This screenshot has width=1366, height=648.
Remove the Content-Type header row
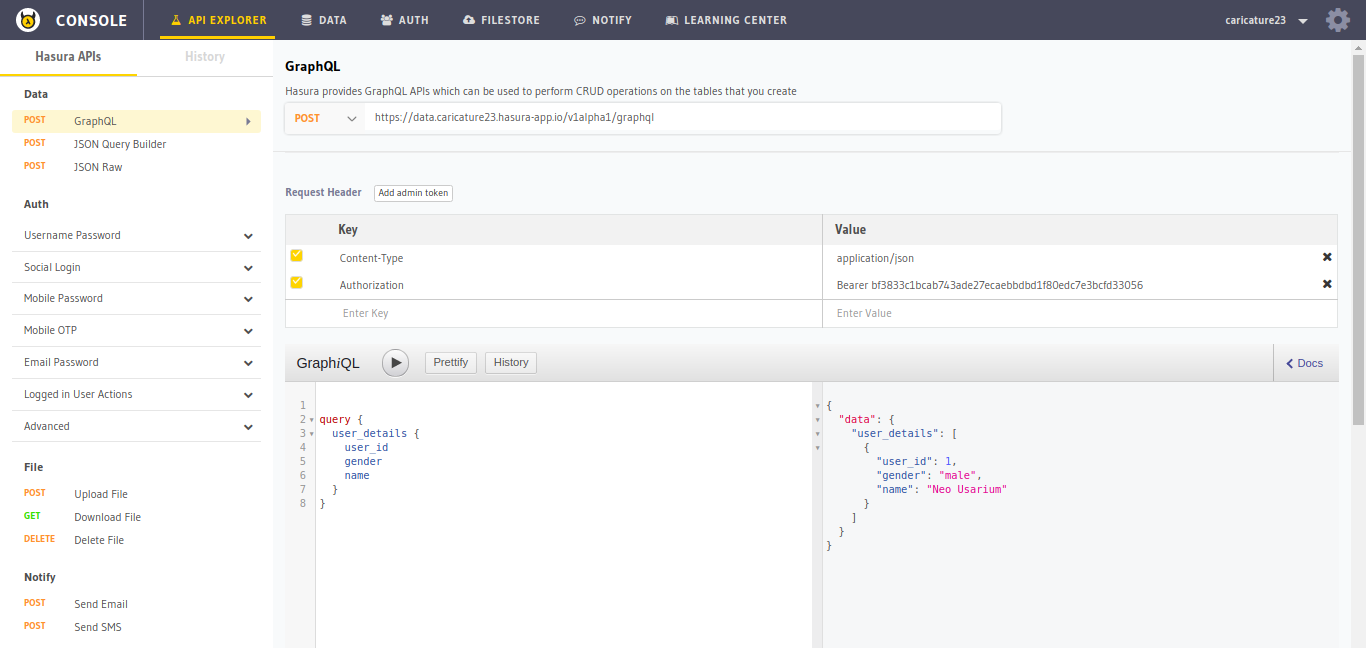click(x=1327, y=257)
